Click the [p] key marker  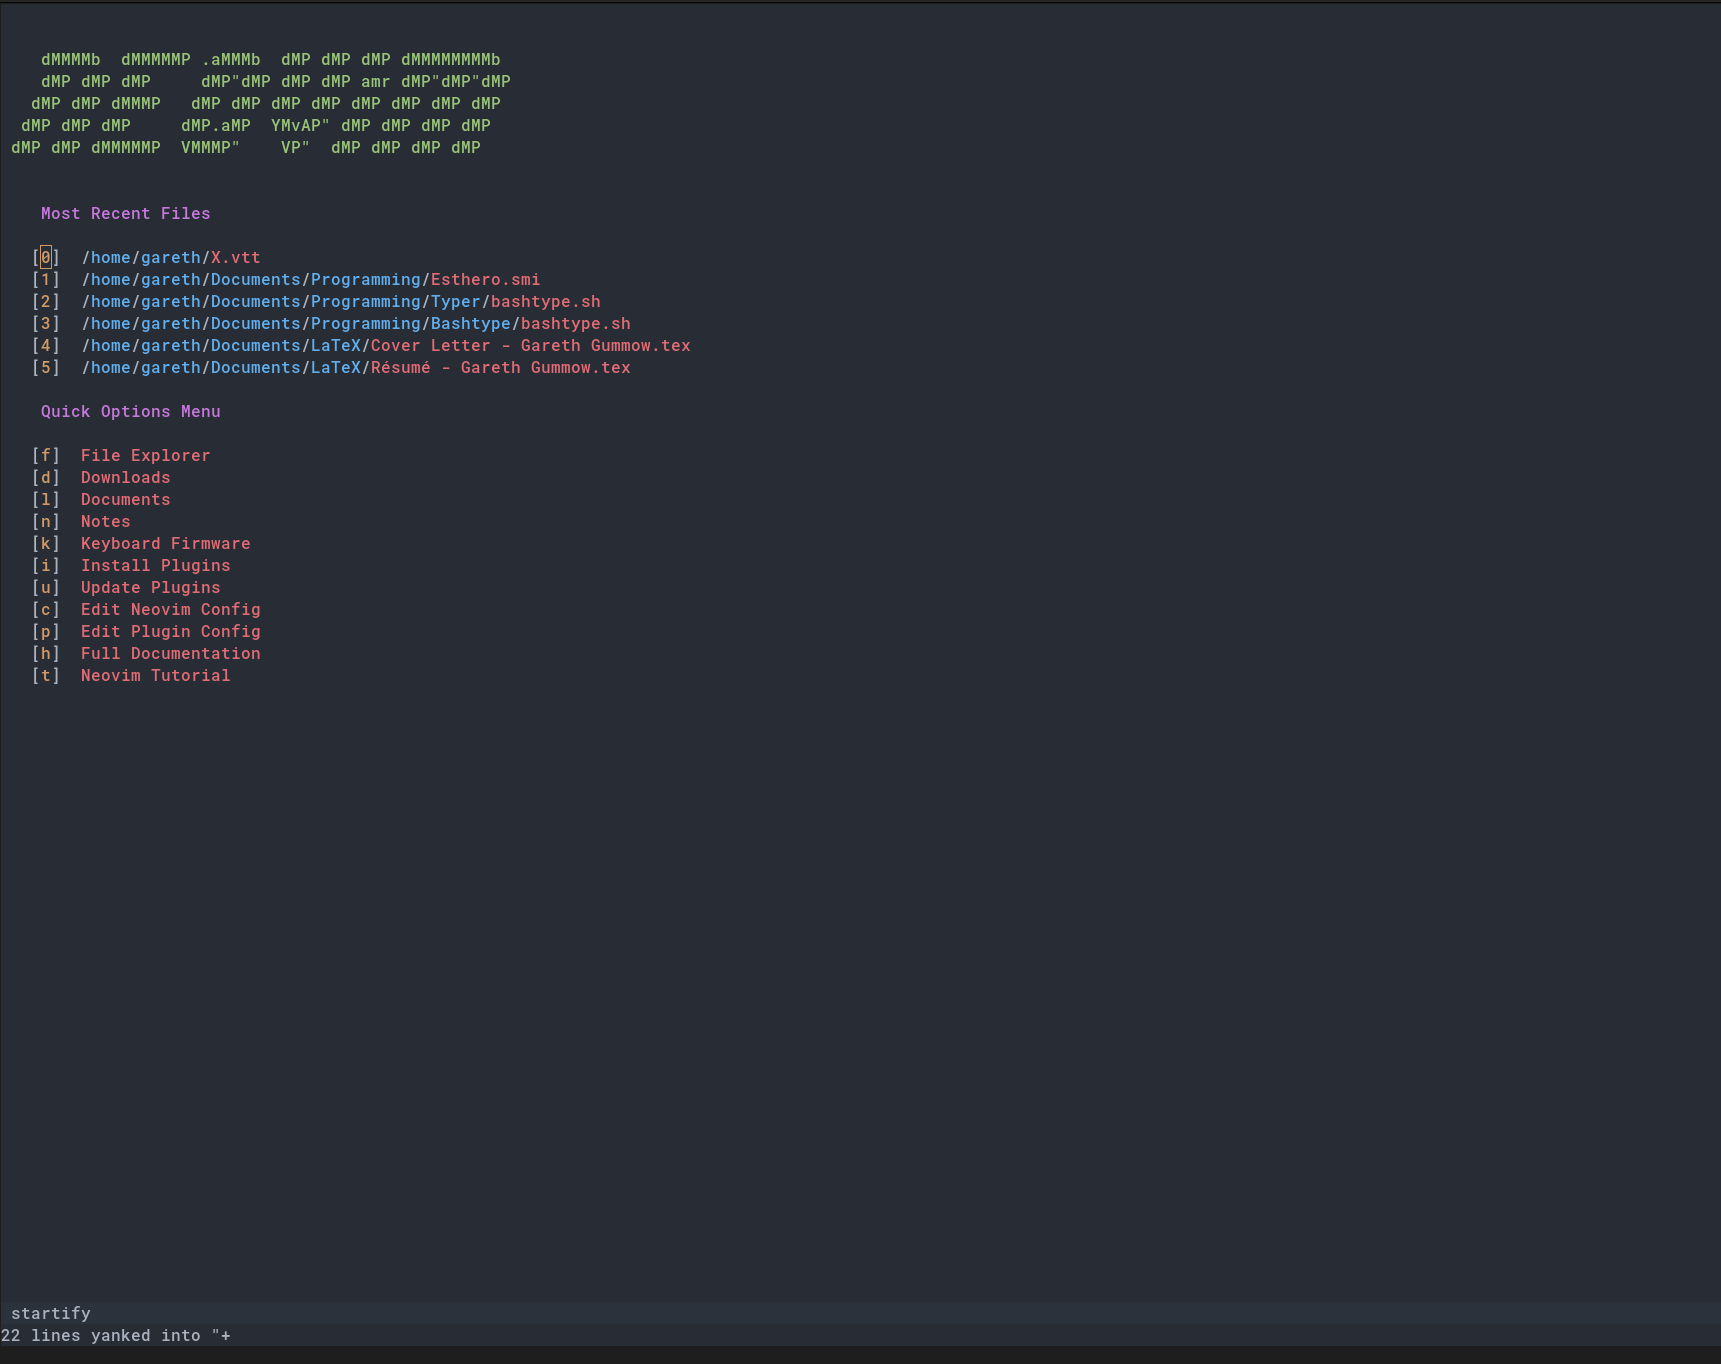pos(46,631)
